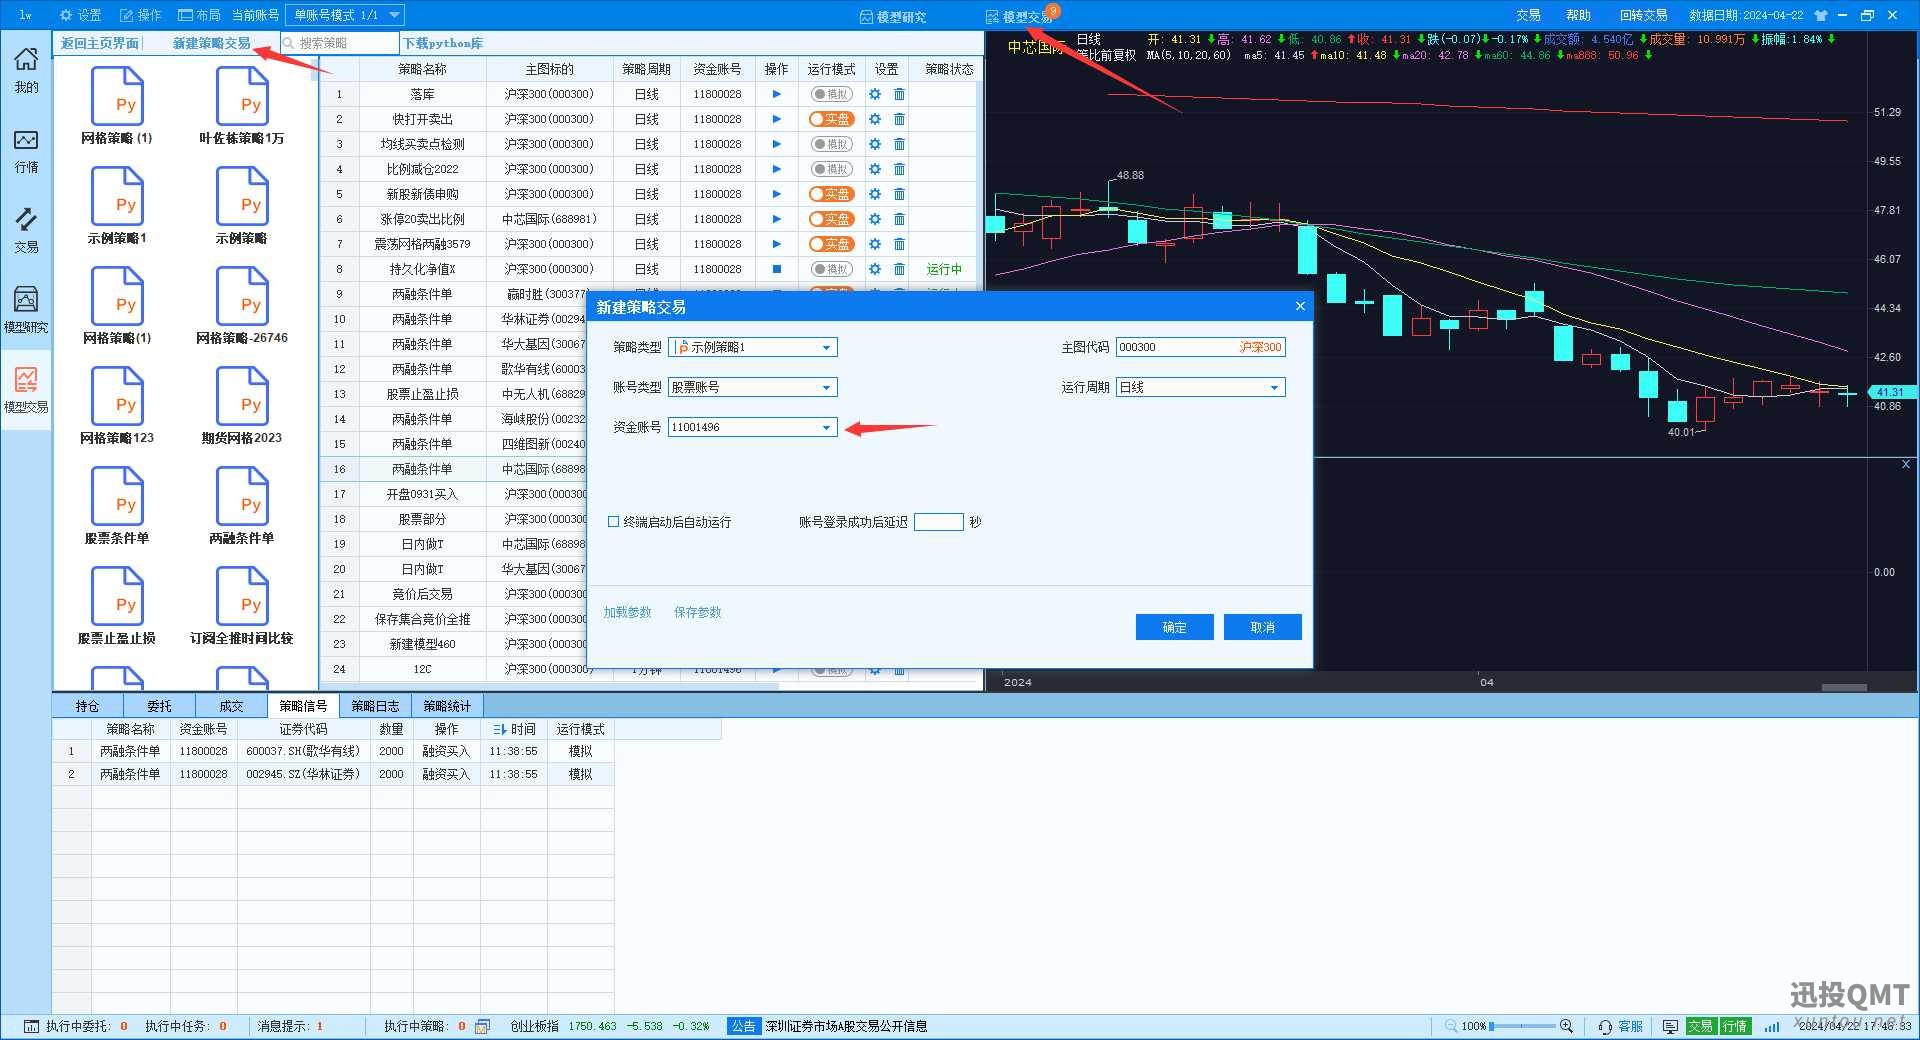Select the 订阅全推时间比较 strategy icon
This screenshot has width=1920, height=1040.
(x=242, y=606)
